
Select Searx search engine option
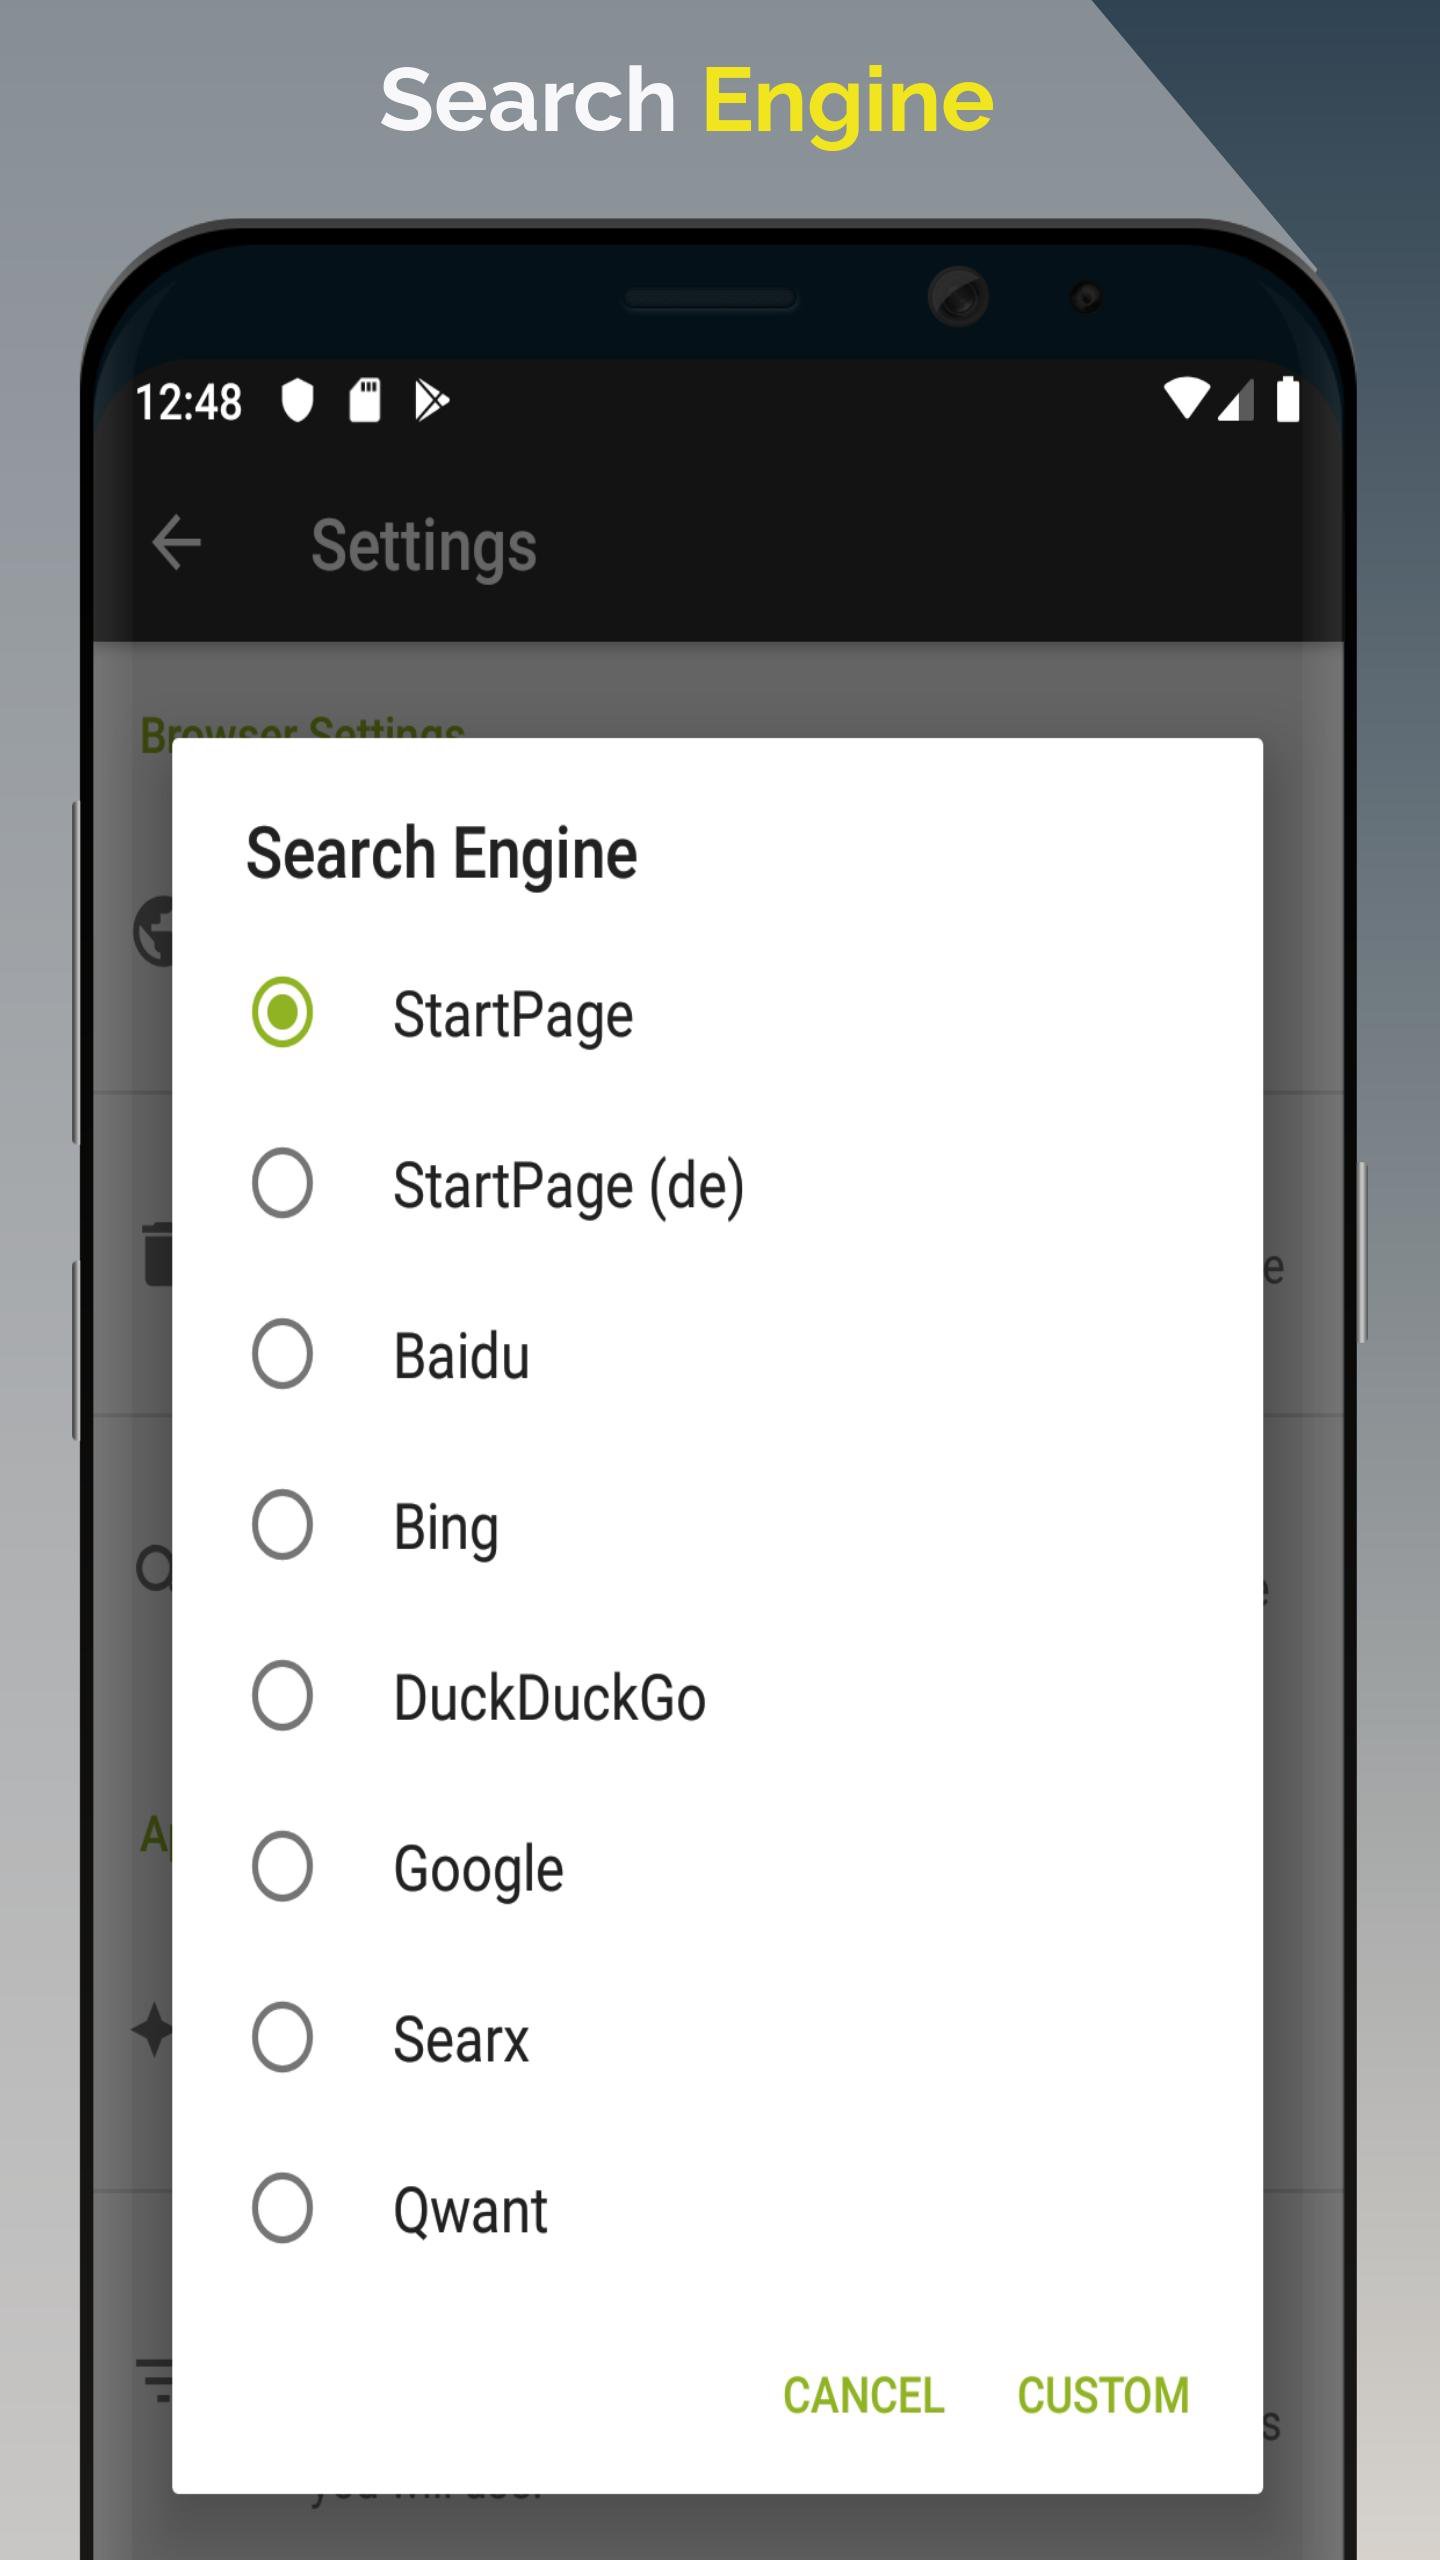coord(282,2037)
